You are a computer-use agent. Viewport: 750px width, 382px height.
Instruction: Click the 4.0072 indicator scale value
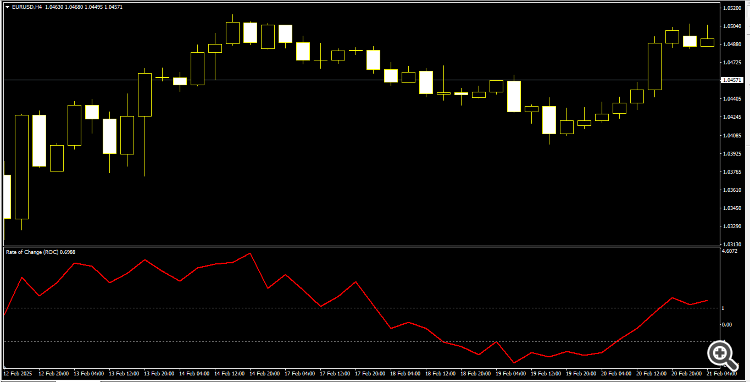click(730, 251)
